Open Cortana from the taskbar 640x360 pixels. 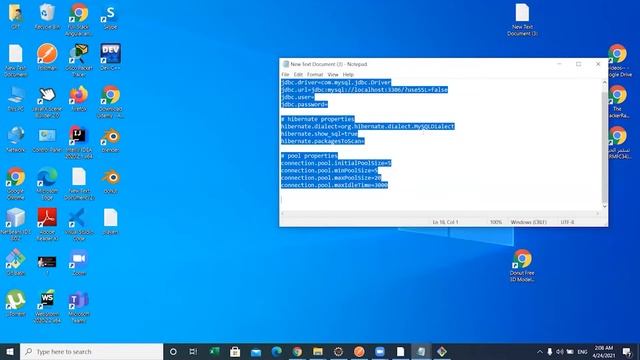click(173, 351)
